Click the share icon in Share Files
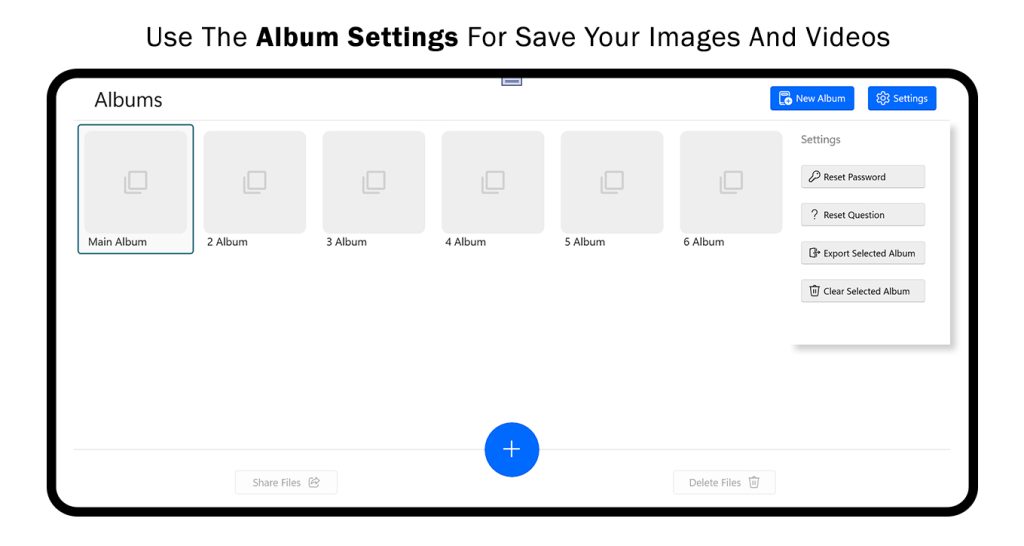1024x546 pixels. tap(314, 482)
